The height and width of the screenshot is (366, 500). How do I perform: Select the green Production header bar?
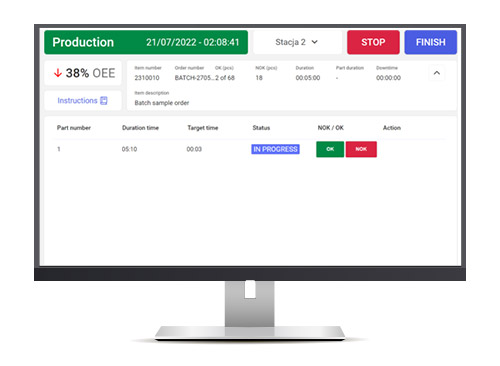click(x=146, y=42)
